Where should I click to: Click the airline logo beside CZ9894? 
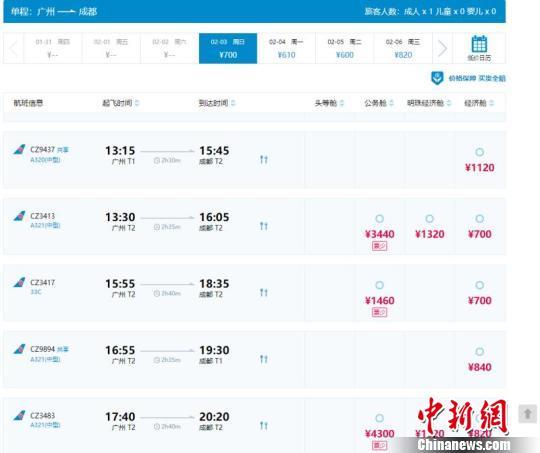19,349
